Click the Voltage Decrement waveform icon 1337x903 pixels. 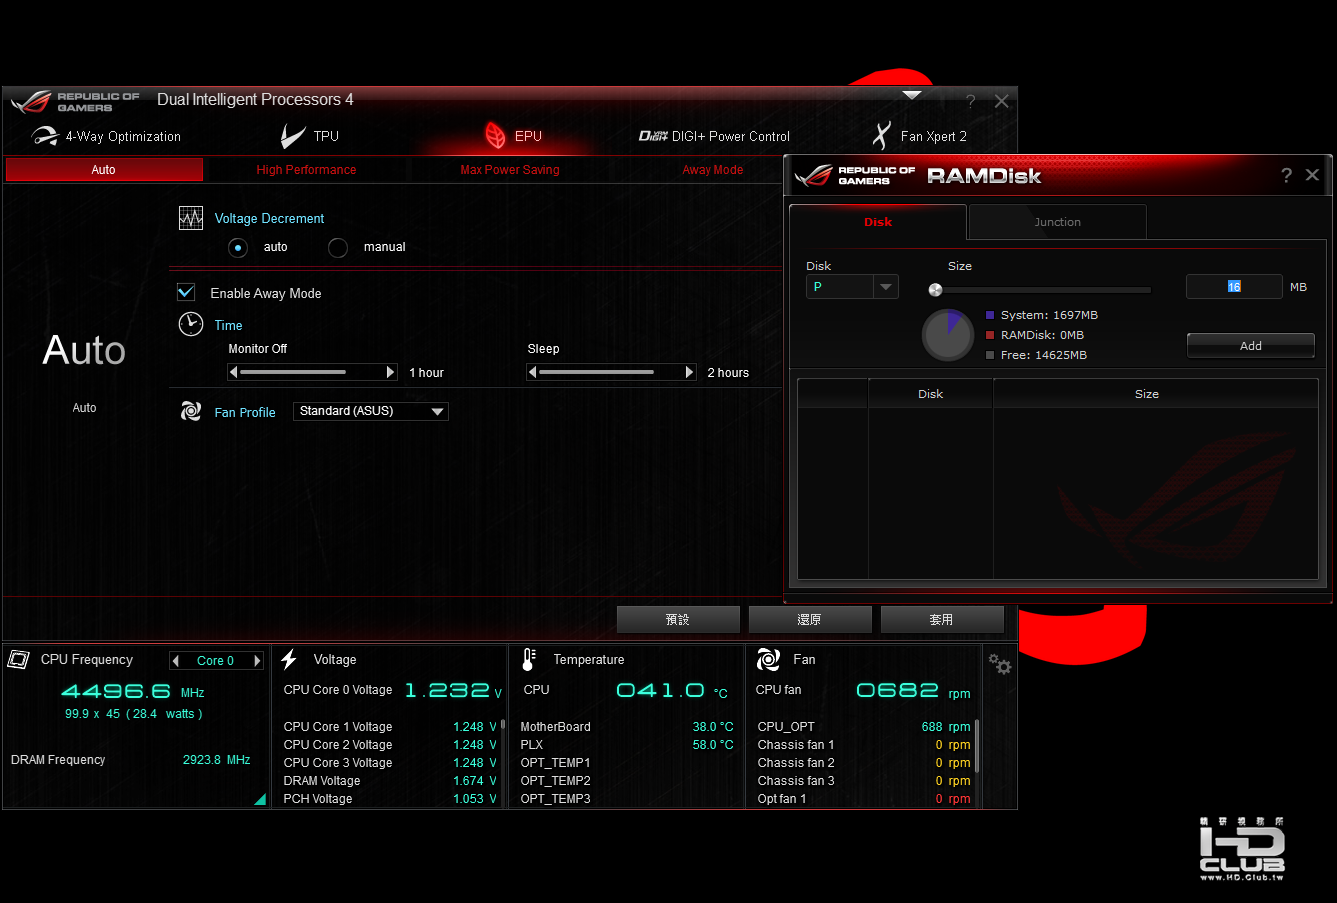pyautogui.click(x=191, y=218)
